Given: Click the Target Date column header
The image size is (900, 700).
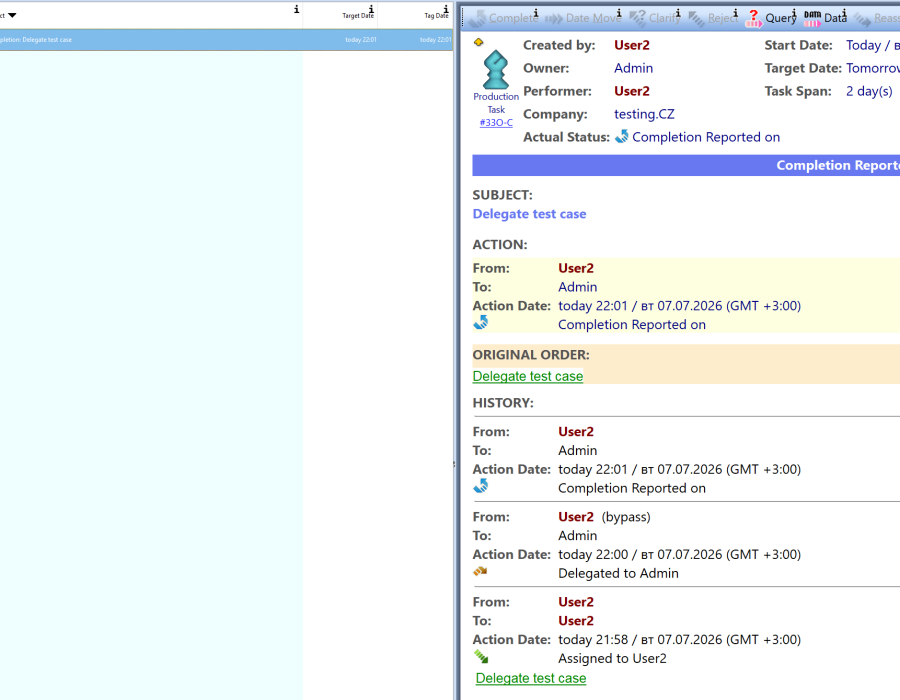Looking at the screenshot, I should point(358,15).
